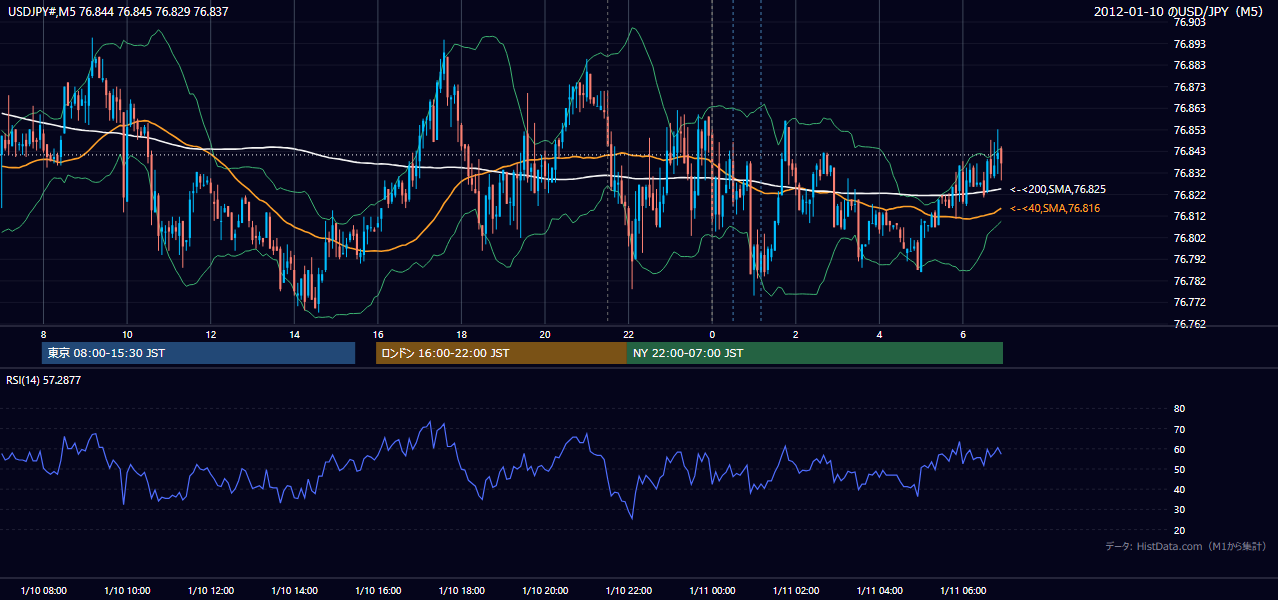Click the 1/10 10:00 bottom time label

pos(127,590)
